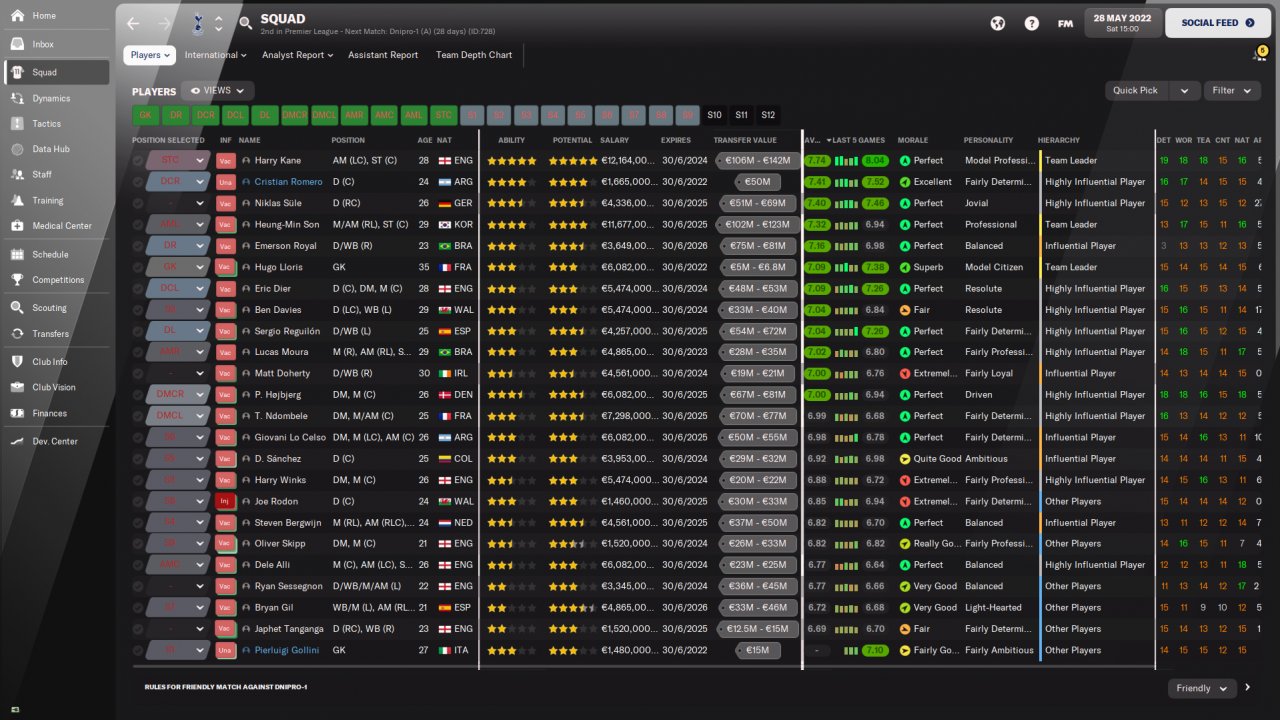This screenshot has height=720, width=1280.
Task: Click the FM logo icon
Action: point(1065,23)
